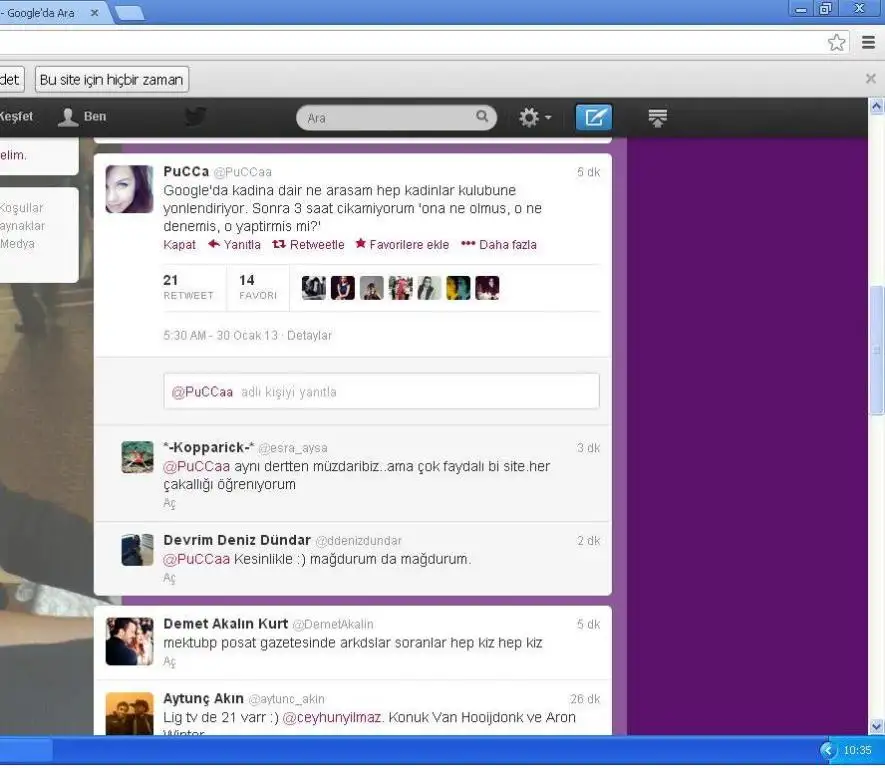Image resolution: width=885 pixels, height=768 pixels.
Task: Open the seventh retweeter avatar
Action: pyautogui.click(x=487, y=288)
